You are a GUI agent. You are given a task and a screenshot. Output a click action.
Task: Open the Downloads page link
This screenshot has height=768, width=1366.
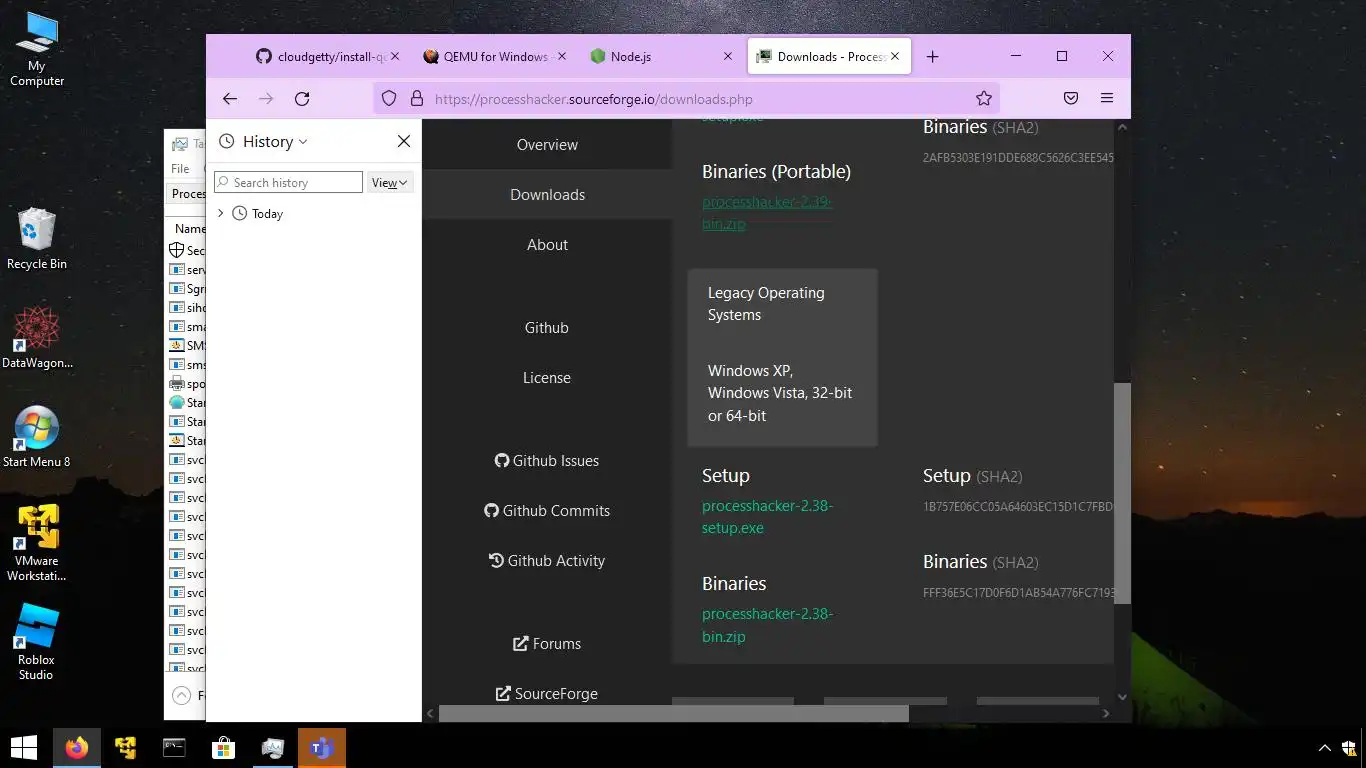[x=547, y=194]
